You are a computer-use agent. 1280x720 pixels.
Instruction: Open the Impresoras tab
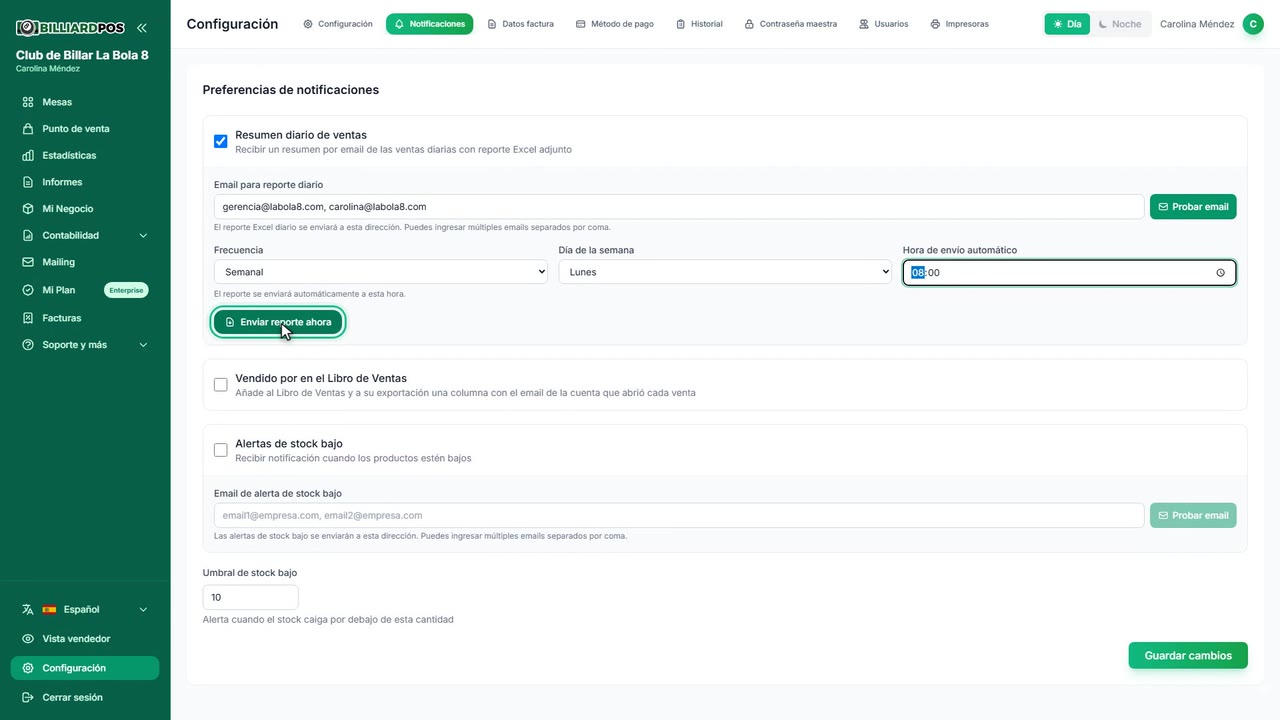[x=959, y=24]
